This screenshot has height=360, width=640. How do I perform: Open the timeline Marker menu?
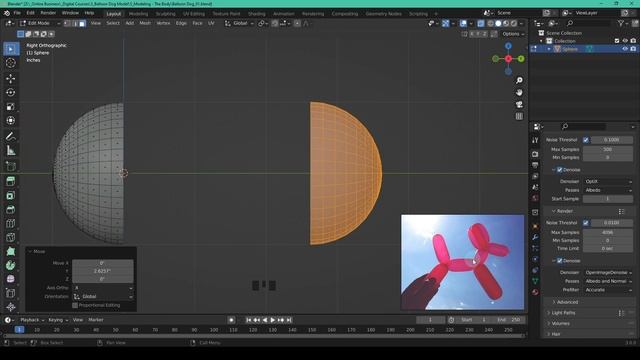click(96, 320)
